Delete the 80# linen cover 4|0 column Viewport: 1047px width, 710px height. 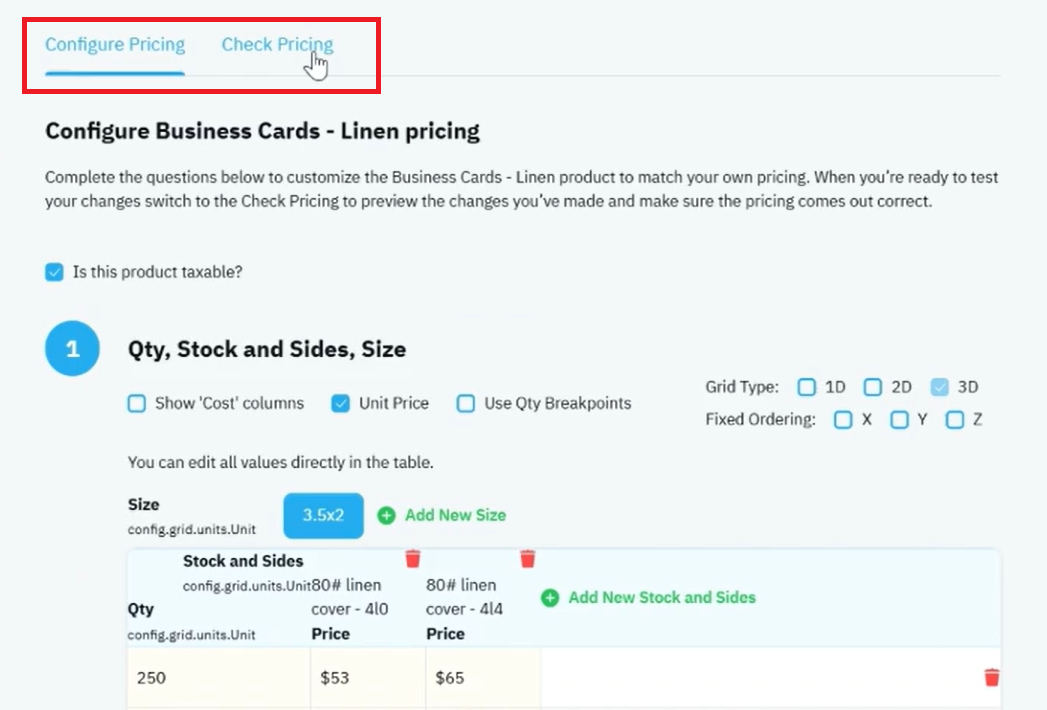point(413,558)
